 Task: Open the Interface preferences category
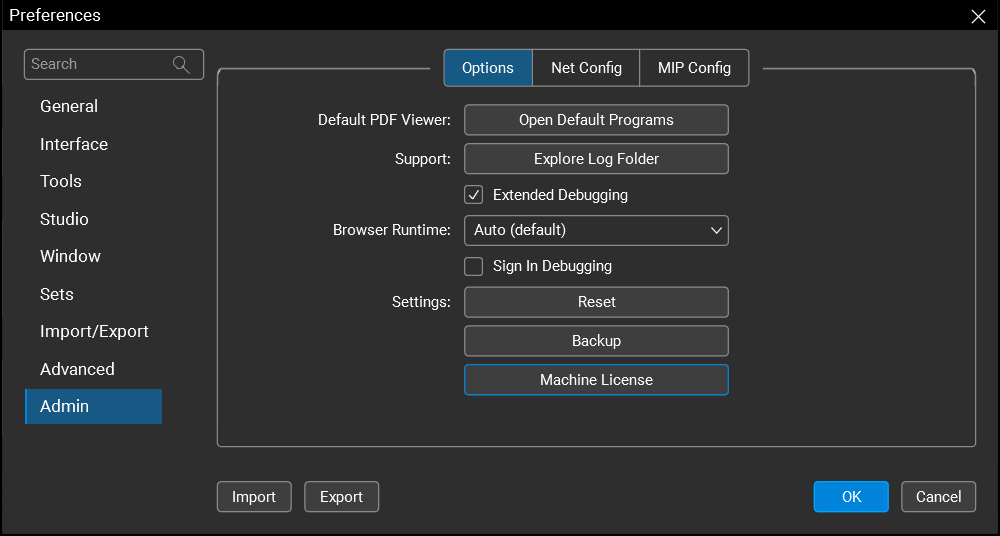click(x=74, y=144)
